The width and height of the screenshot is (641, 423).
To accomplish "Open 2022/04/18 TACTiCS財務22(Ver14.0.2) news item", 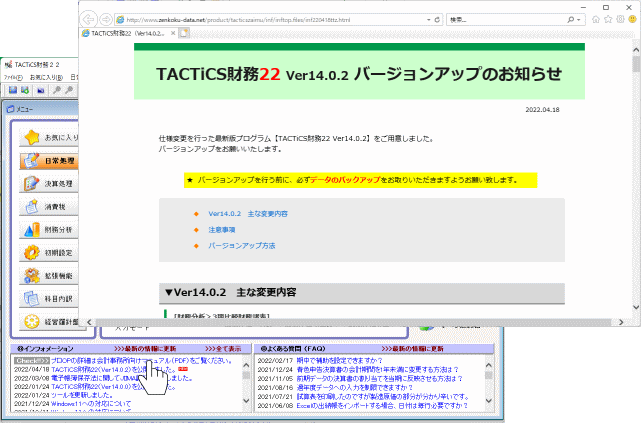I will [x=115, y=369].
